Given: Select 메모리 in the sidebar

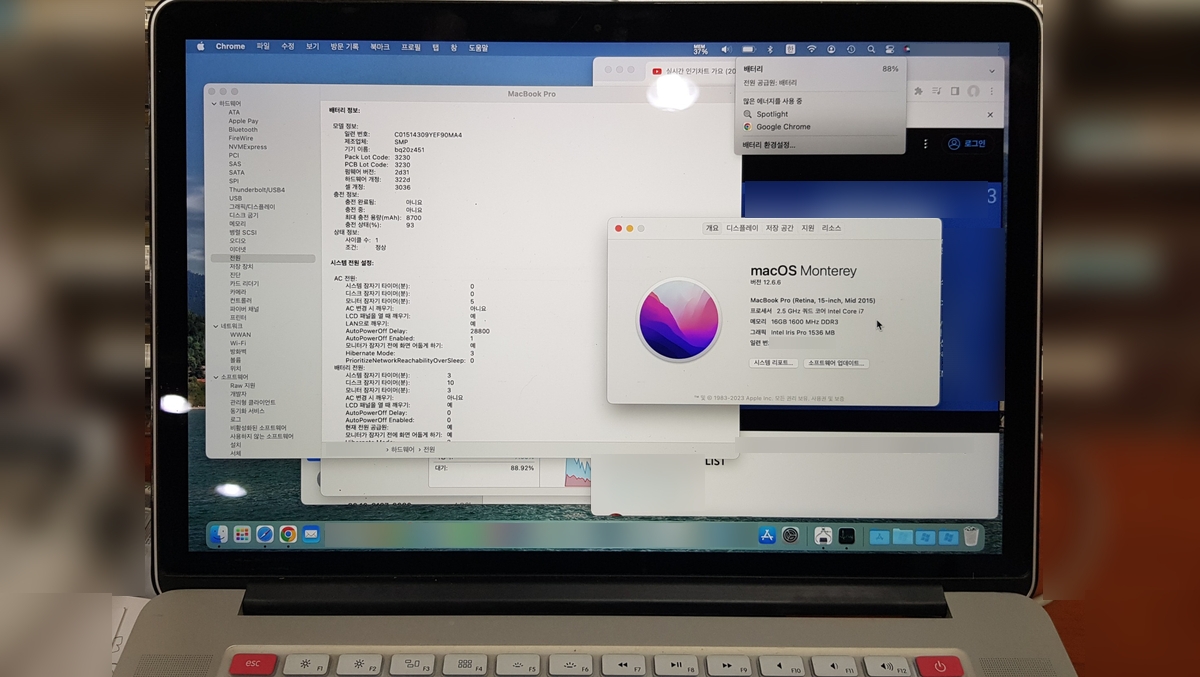Looking at the screenshot, I should pyautogui.click(x=238, y=224).
